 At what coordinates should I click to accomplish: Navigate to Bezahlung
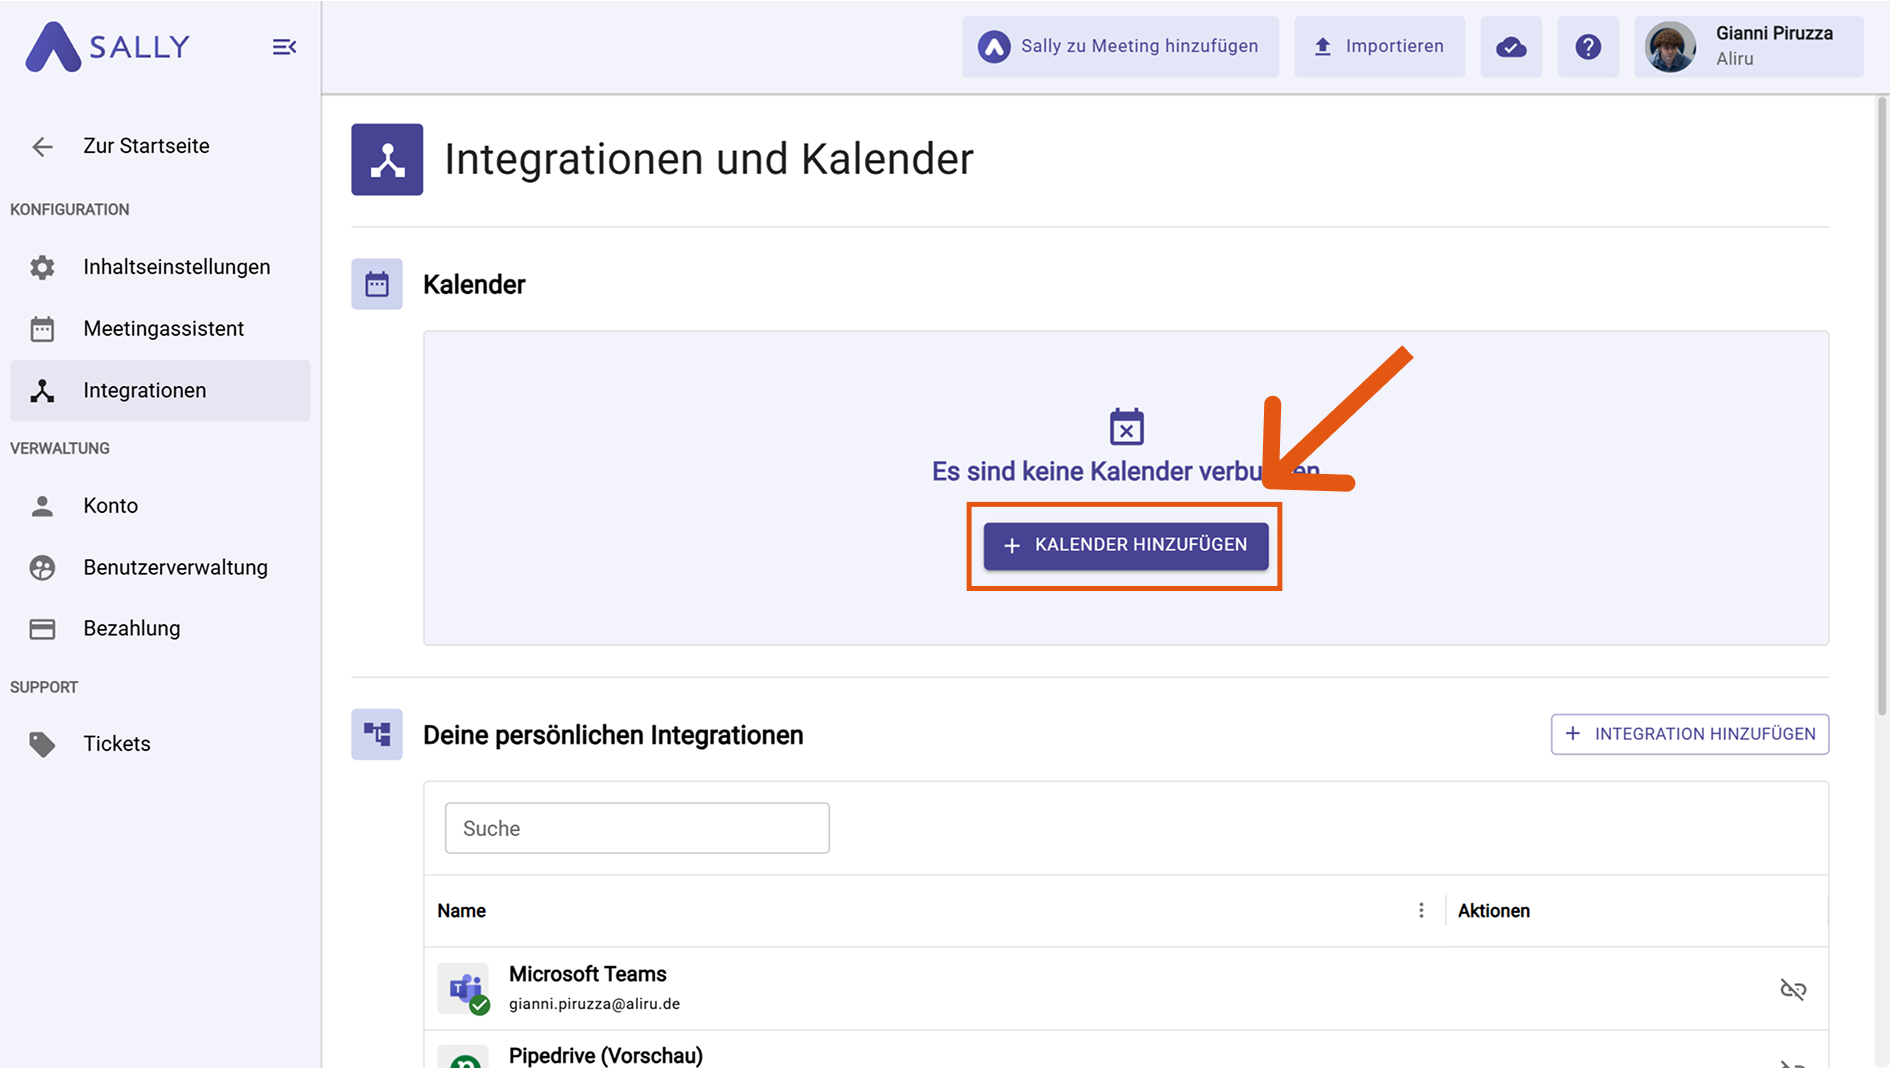[x=131, y=629]
